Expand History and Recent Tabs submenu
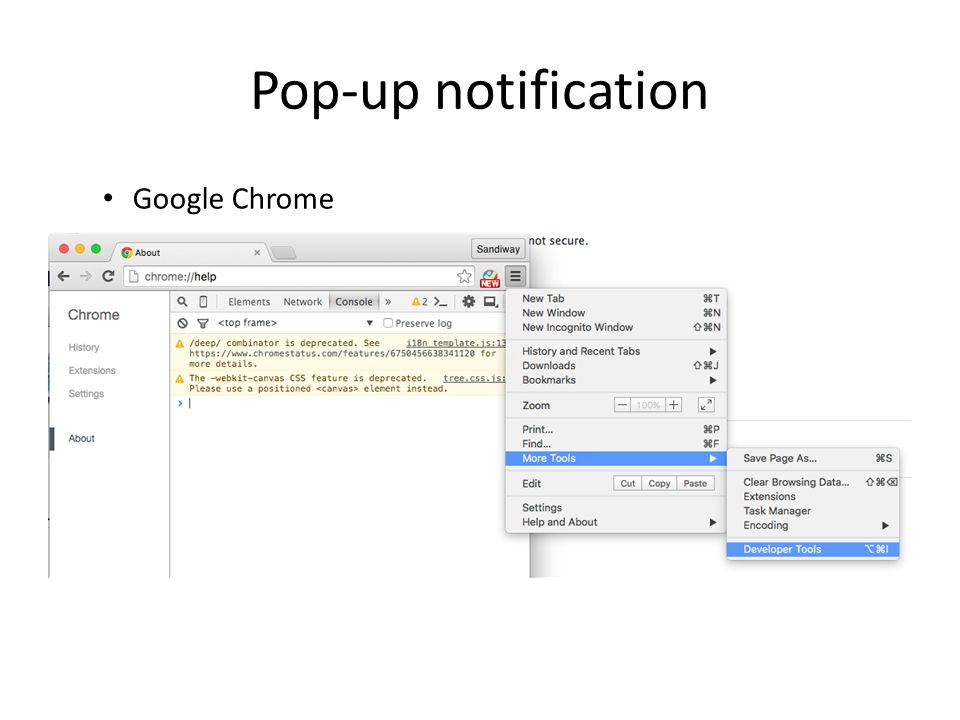This screenshot has width=960, height=720. [616, 351]
